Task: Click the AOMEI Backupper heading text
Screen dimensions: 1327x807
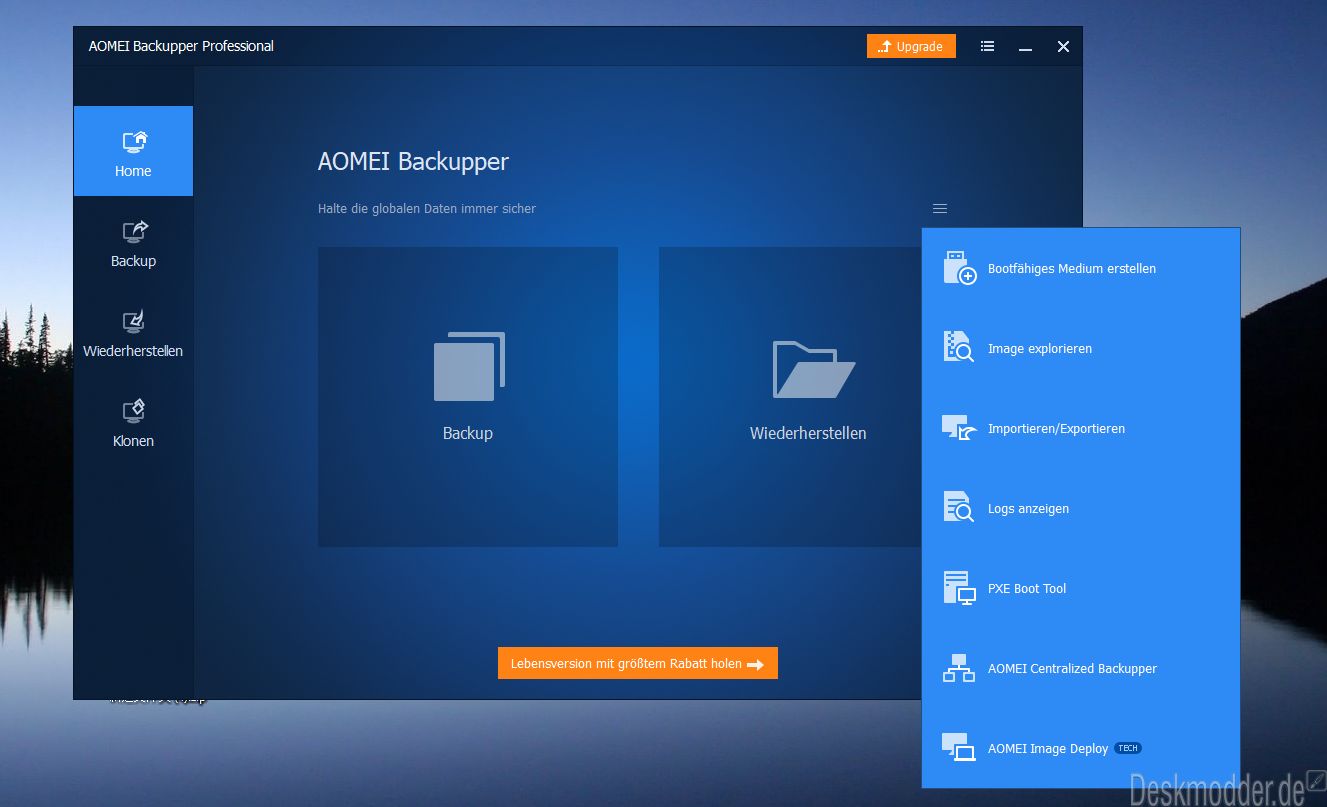Action: coord(413,161)
